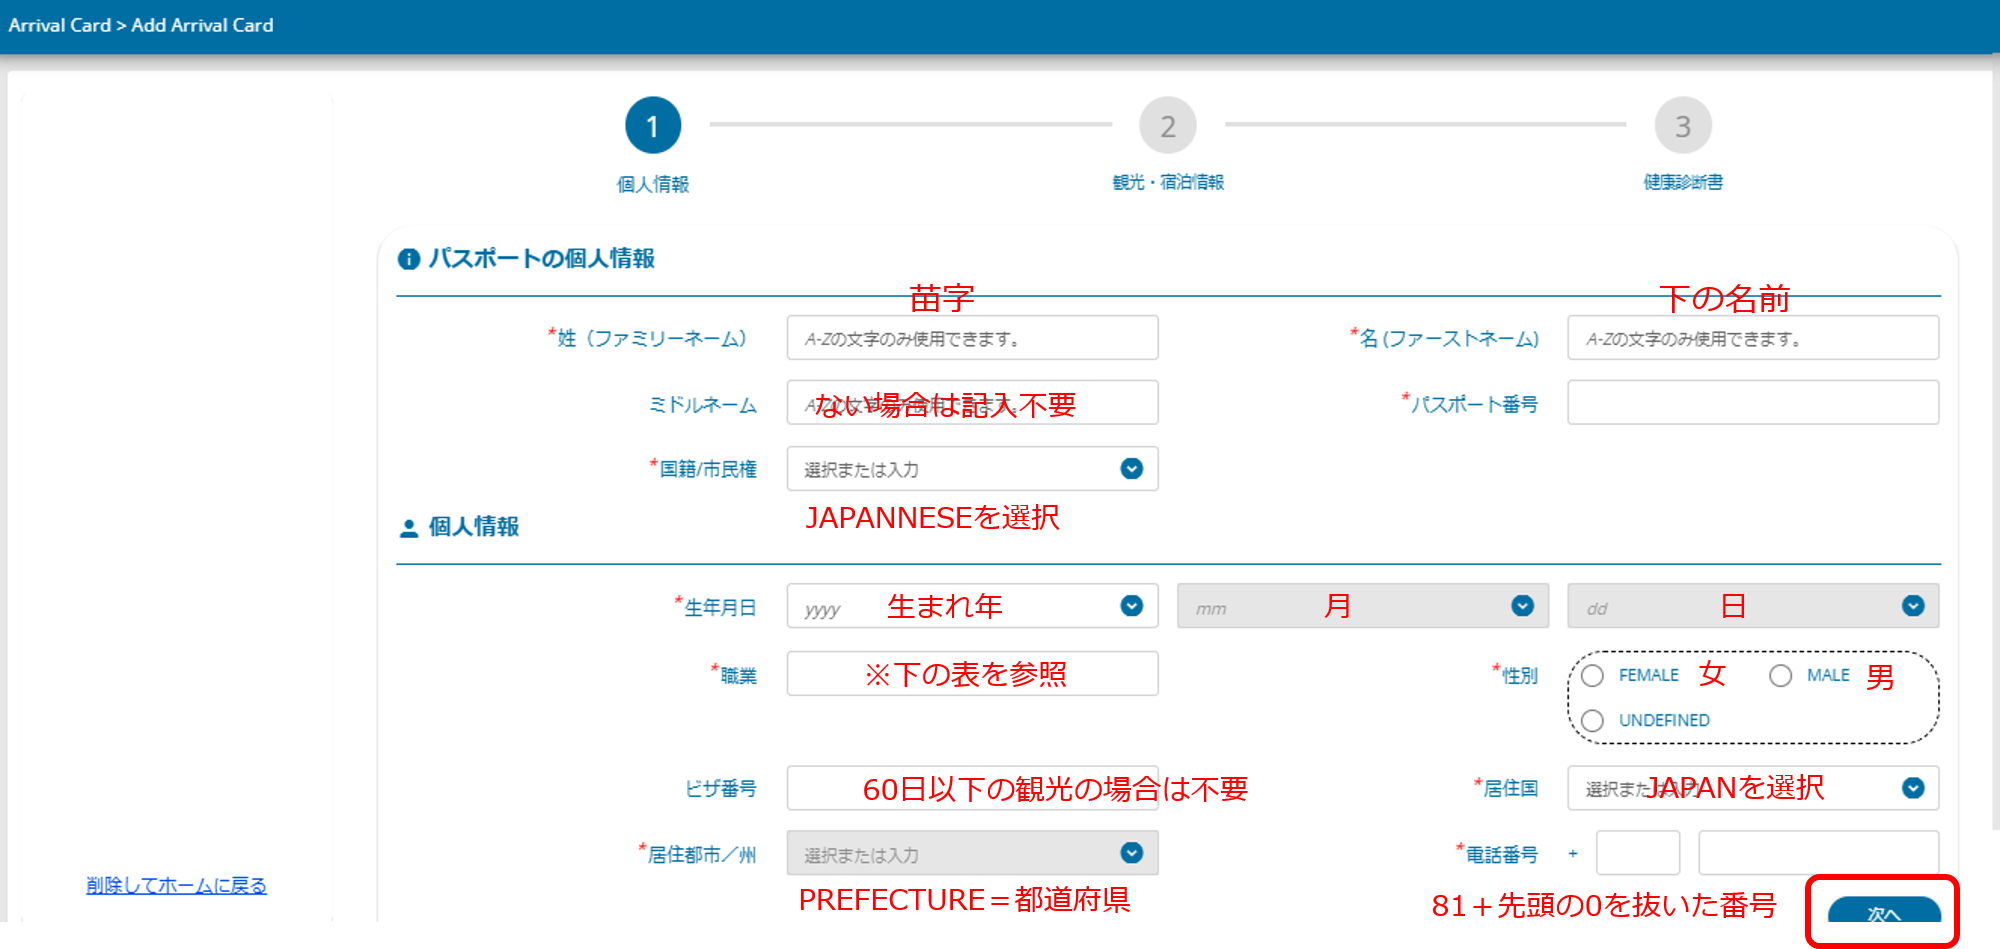Click step 1 circle for 個人情報
The image size is (2000, 949).
point(652,126)
